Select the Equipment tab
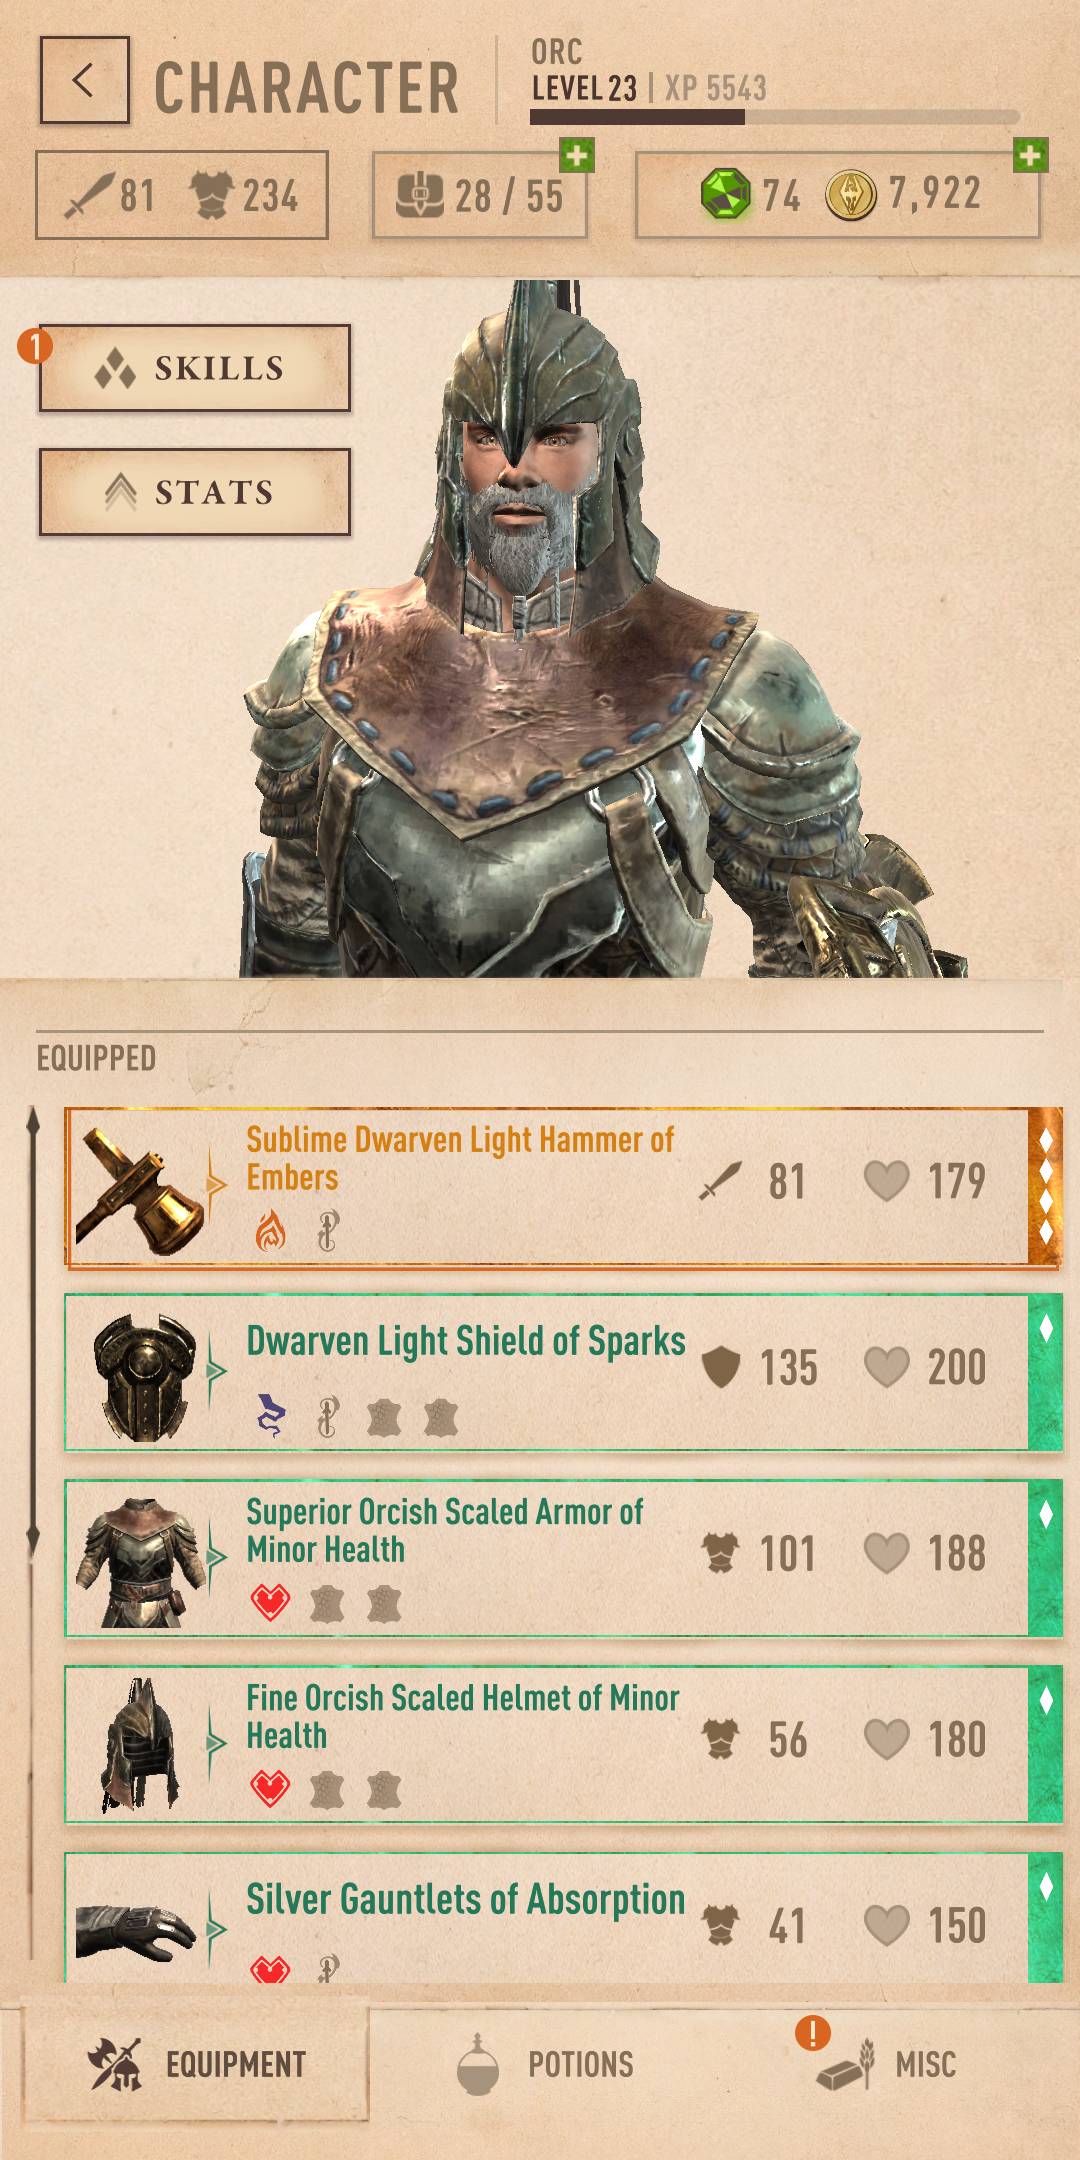Viewport: 1080px width, 2160px height. tap(196, 2064)
